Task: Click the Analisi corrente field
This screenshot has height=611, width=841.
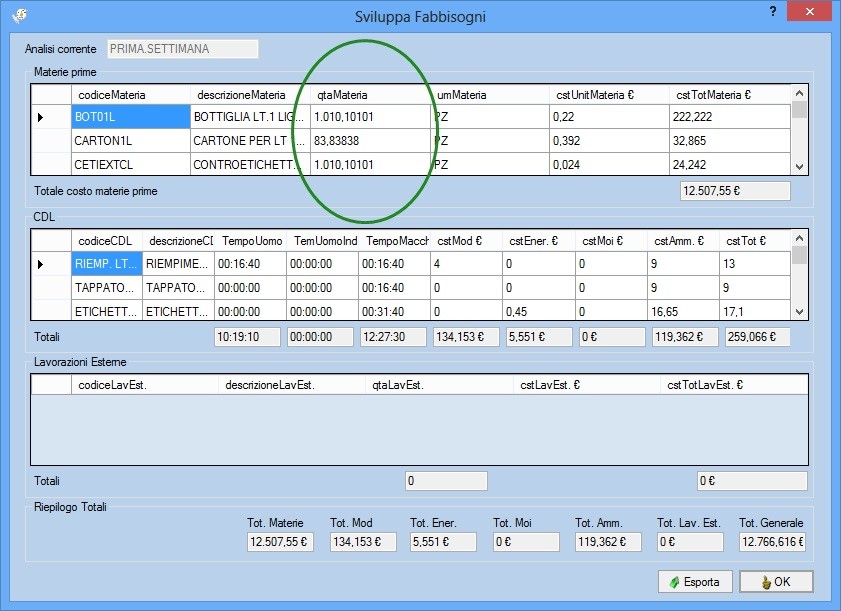Action: 181,48
